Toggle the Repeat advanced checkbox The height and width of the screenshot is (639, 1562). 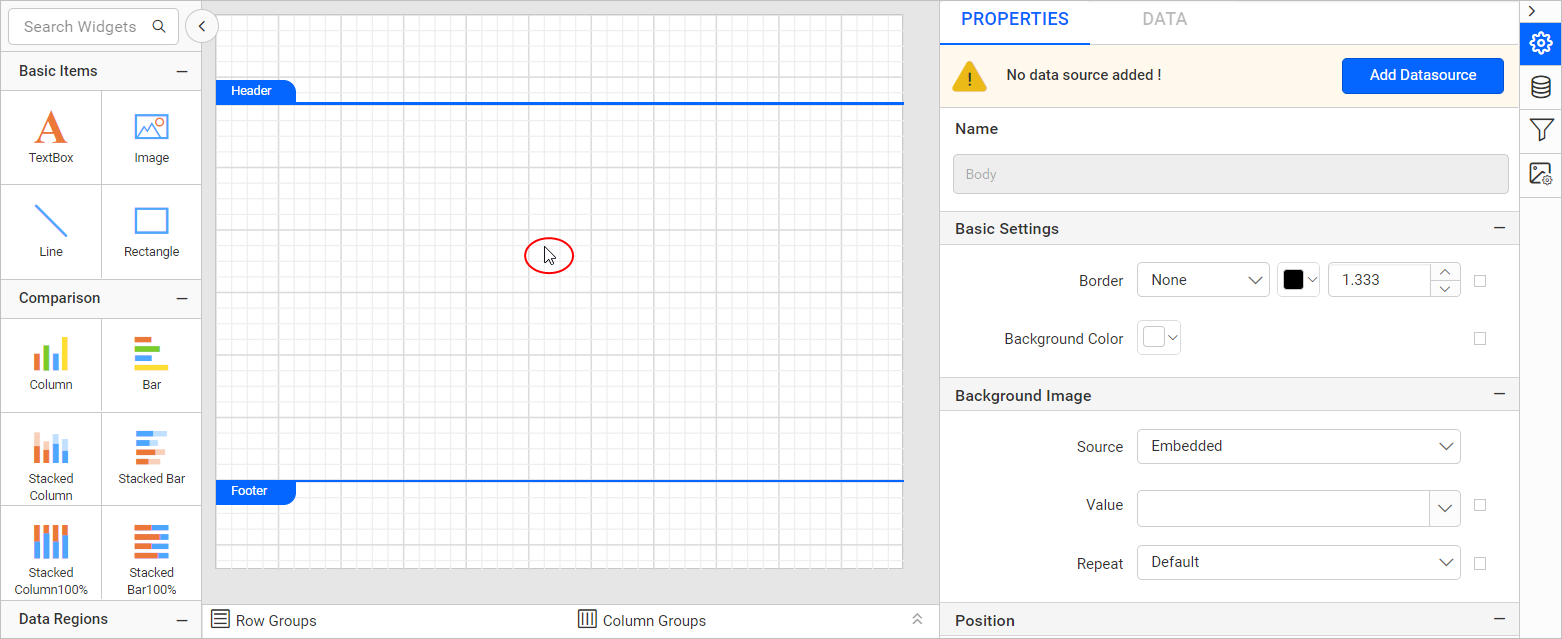click(1480, 563)
